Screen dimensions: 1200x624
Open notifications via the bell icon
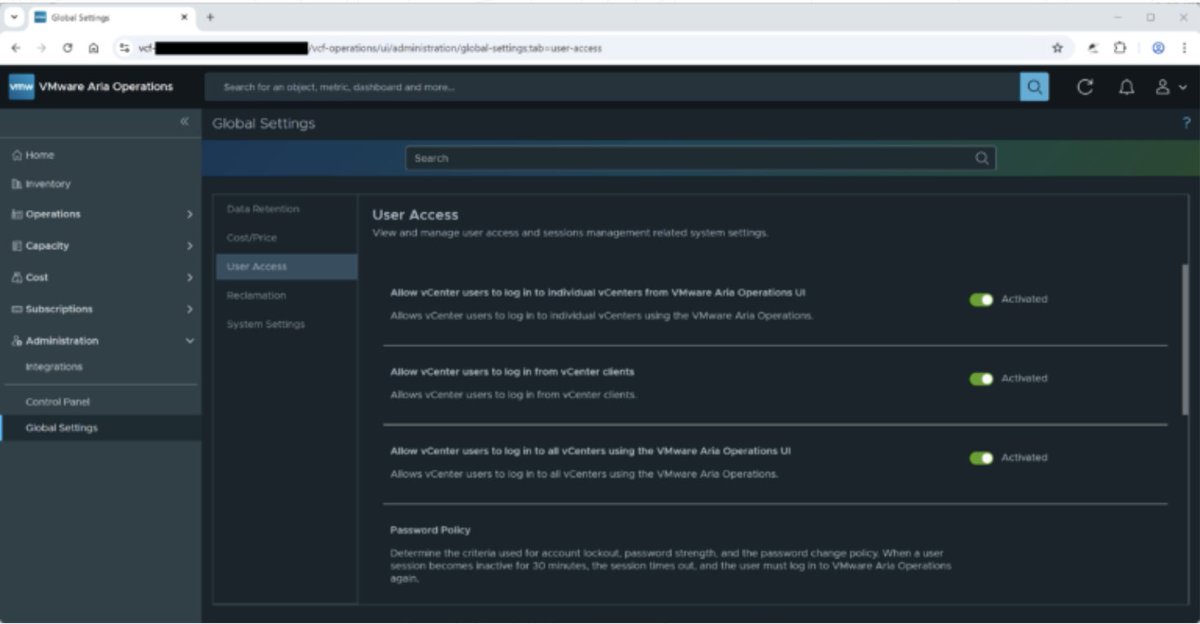coord(1126,87)
